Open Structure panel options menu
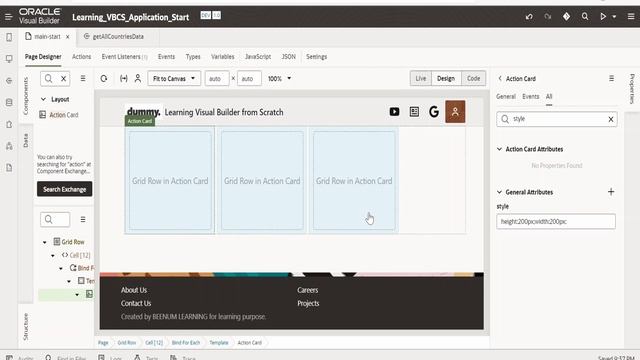This screenshot has height=360, width=640. click(83, 220)
